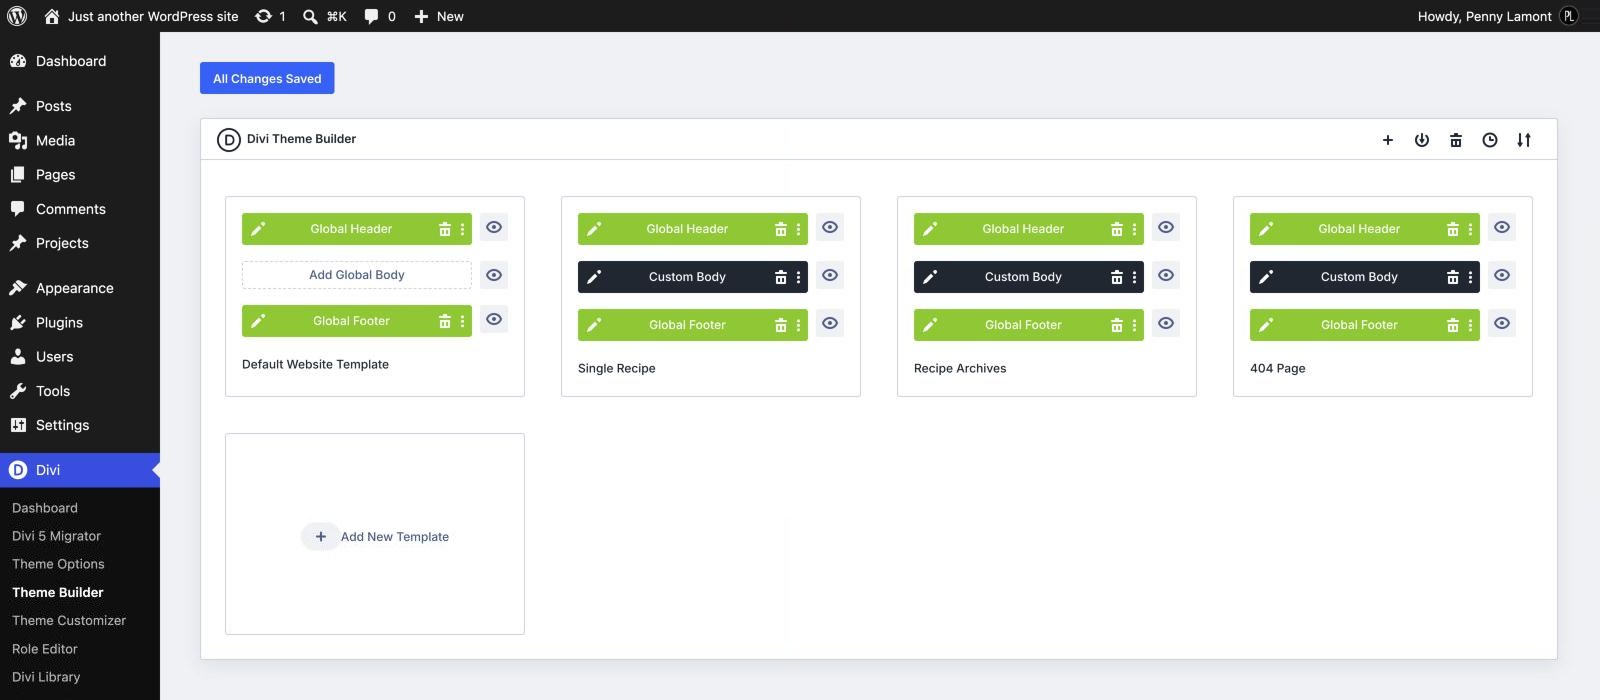
Task: Hide Custom Body in Single Recipe template
Action: [x=830, y=275]
